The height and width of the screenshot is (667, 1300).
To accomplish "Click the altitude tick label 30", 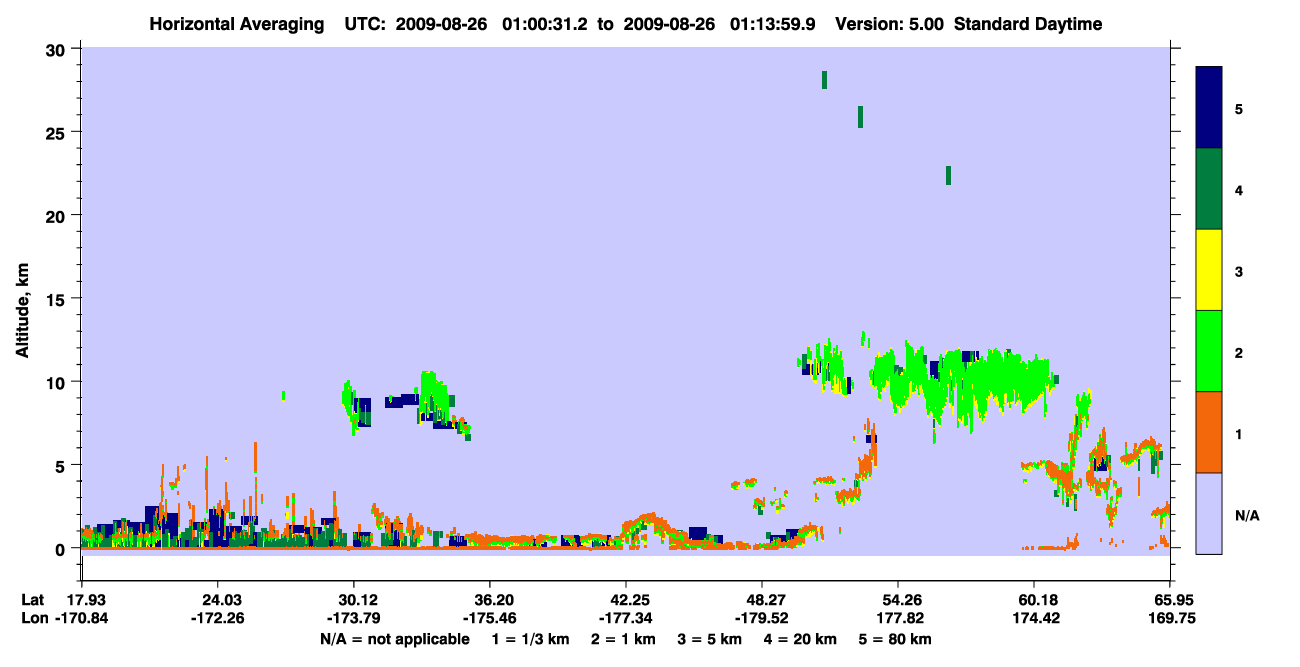I will click(57, 49).
